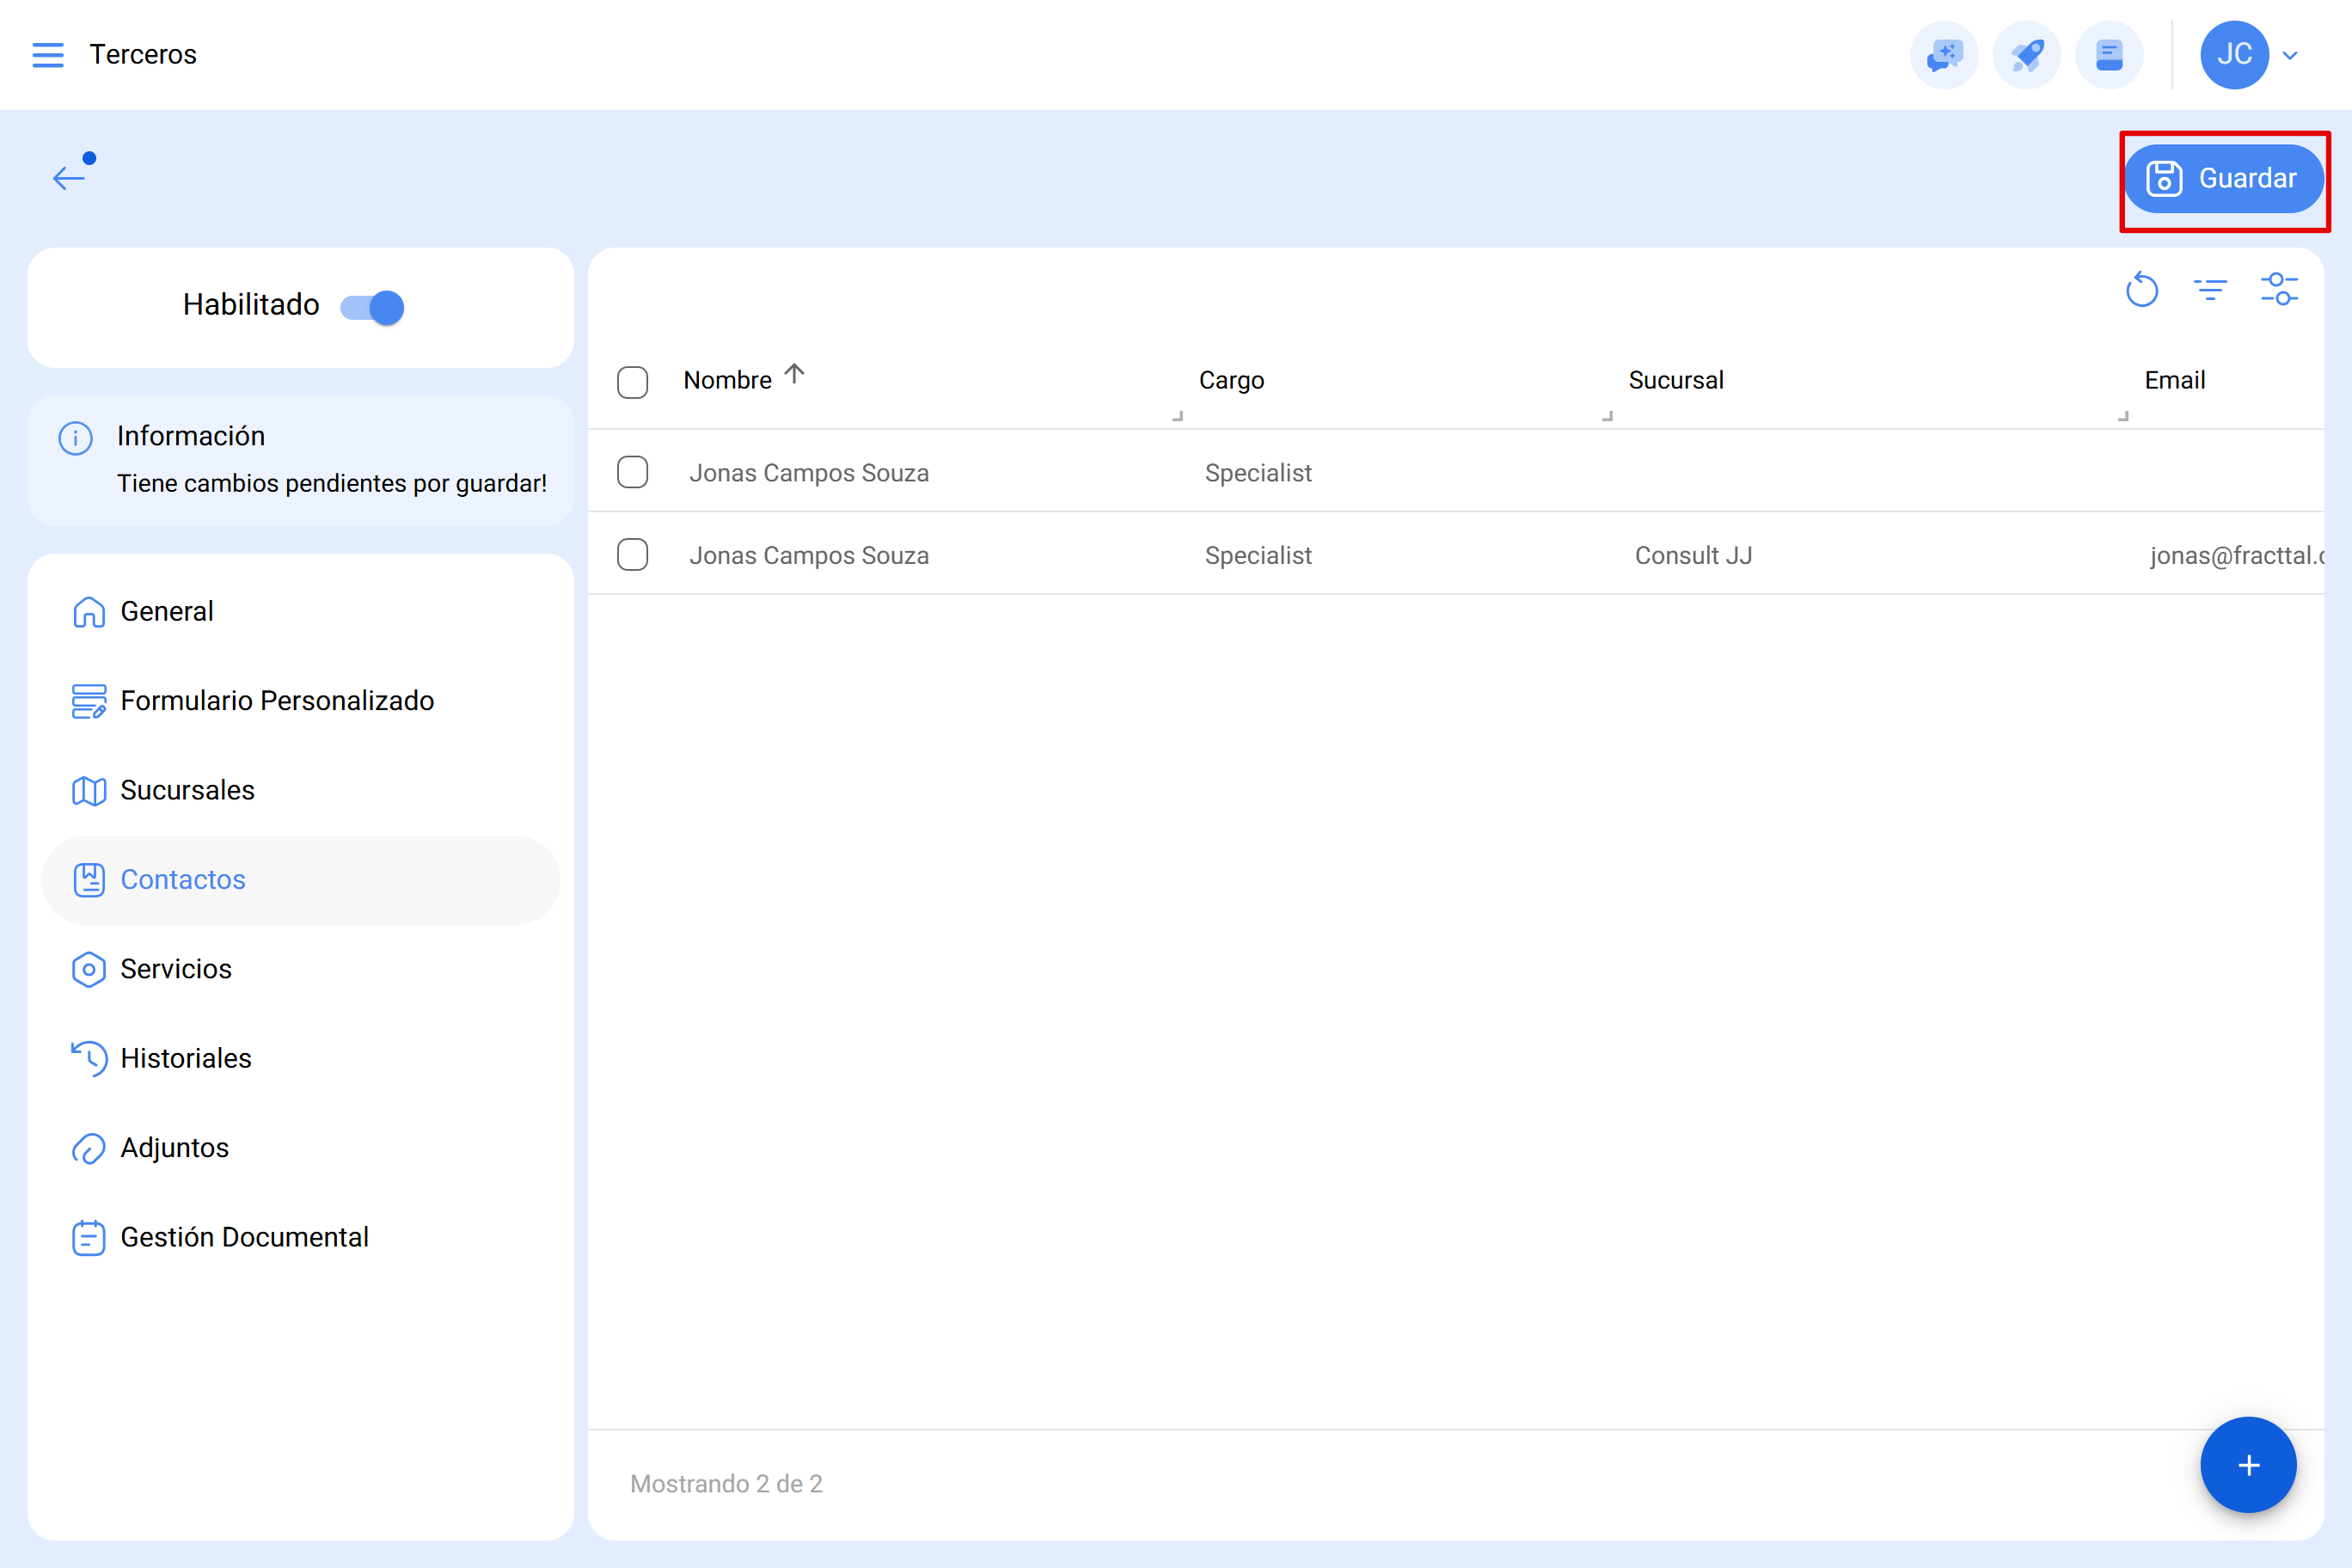Click the ascending sort arrow beside Nombre

pyautogui.click(x=794, y=374)
